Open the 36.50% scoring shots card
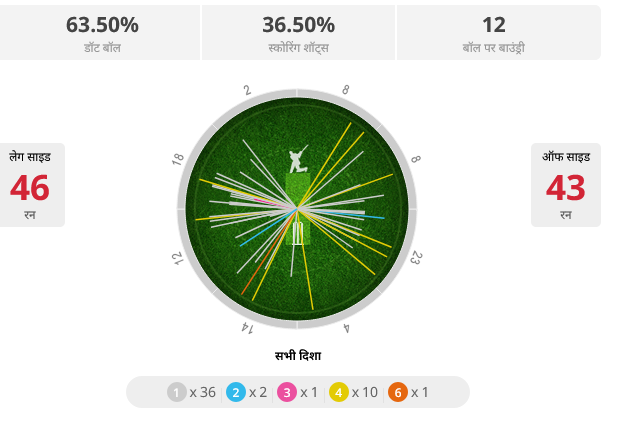This screenshot has height=436, width=620. click(x=299, y=32)
